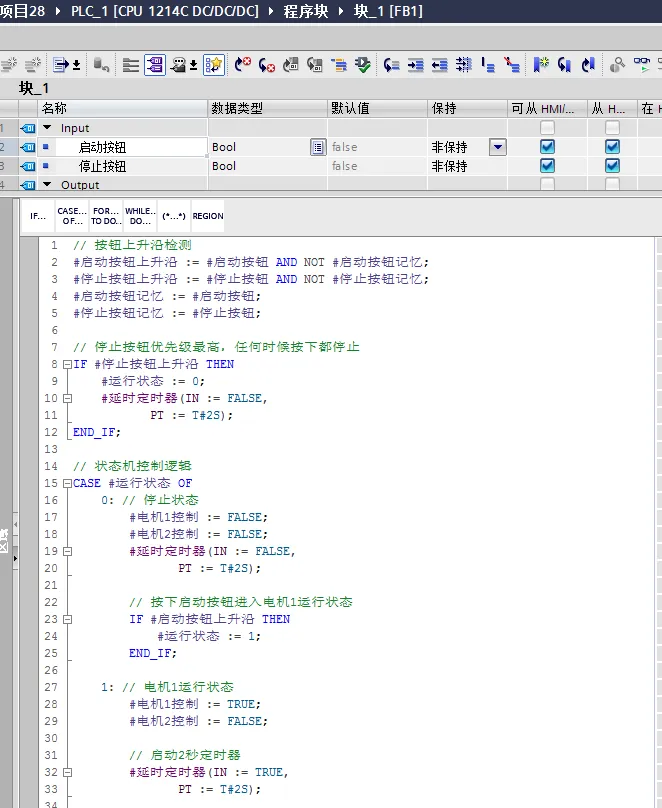Click the red crossed lines icon
This screenshot has width=662, height=808.
tap(512, 65)
